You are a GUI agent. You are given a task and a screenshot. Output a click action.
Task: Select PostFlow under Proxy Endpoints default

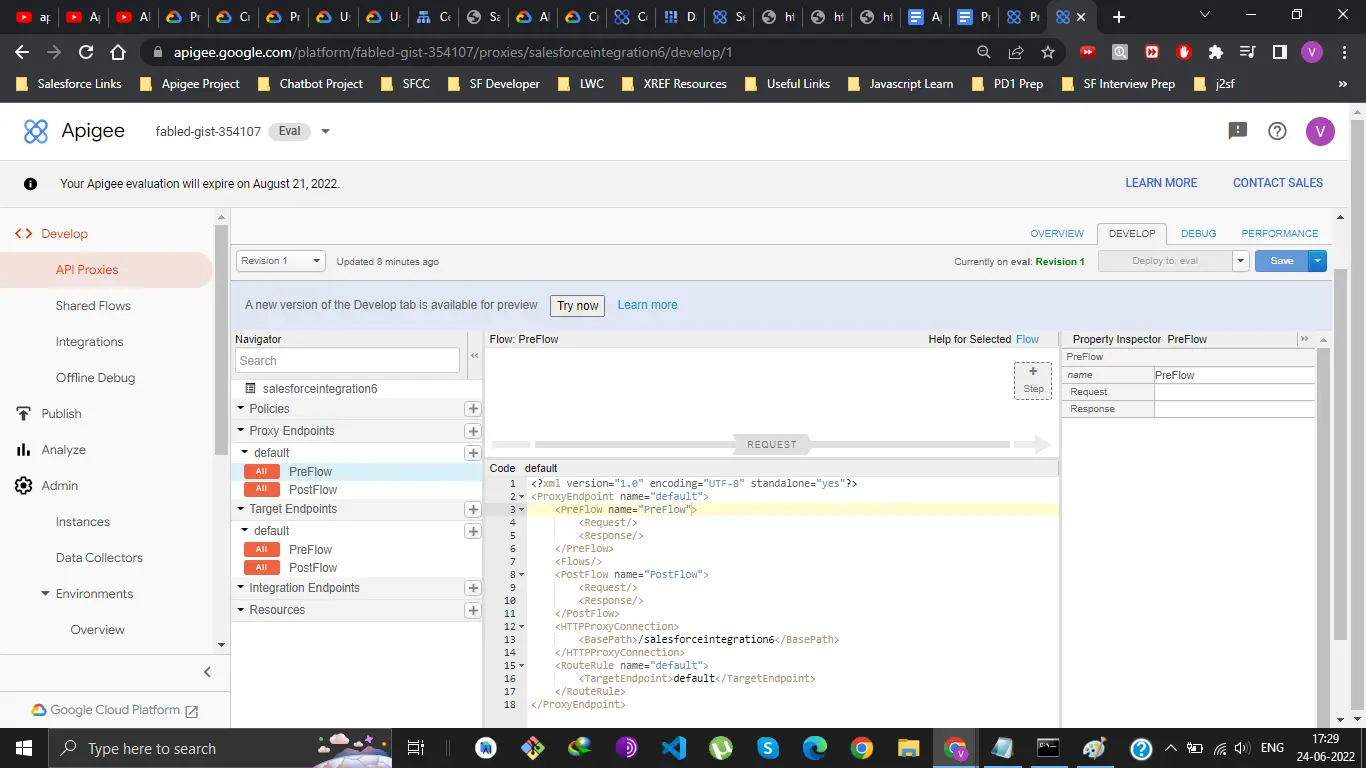[x=313, y=490]
